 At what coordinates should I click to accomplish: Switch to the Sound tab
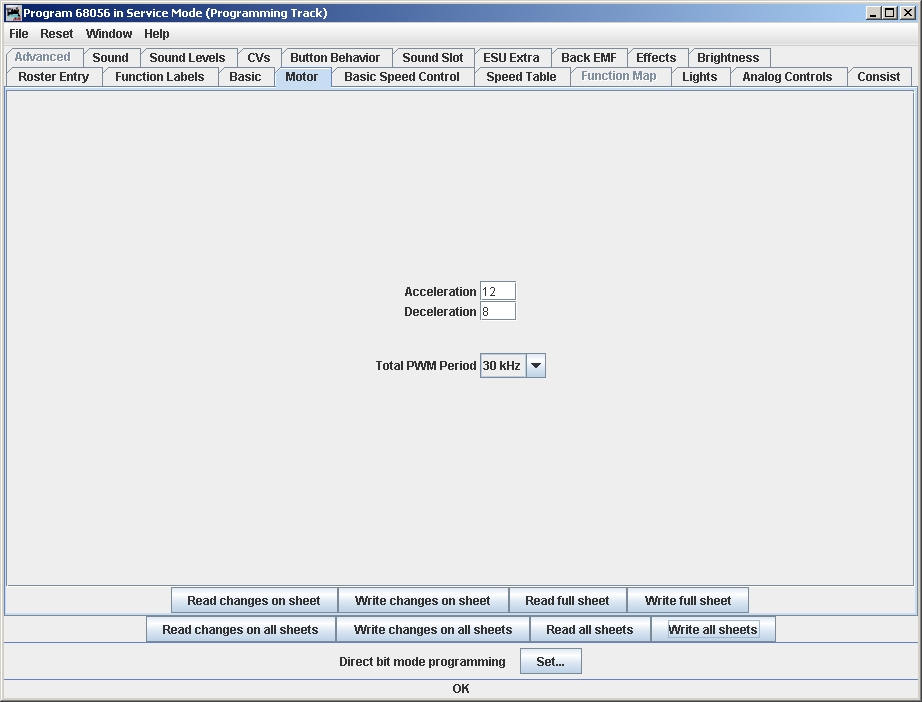pyautogui.click(x=110, y=58)
